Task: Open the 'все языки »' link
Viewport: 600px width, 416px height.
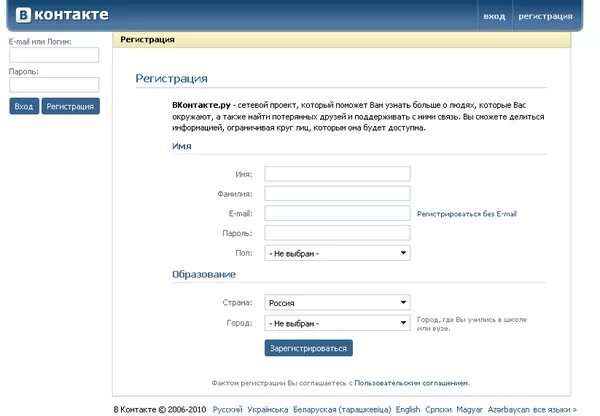Action: point(554,409)
